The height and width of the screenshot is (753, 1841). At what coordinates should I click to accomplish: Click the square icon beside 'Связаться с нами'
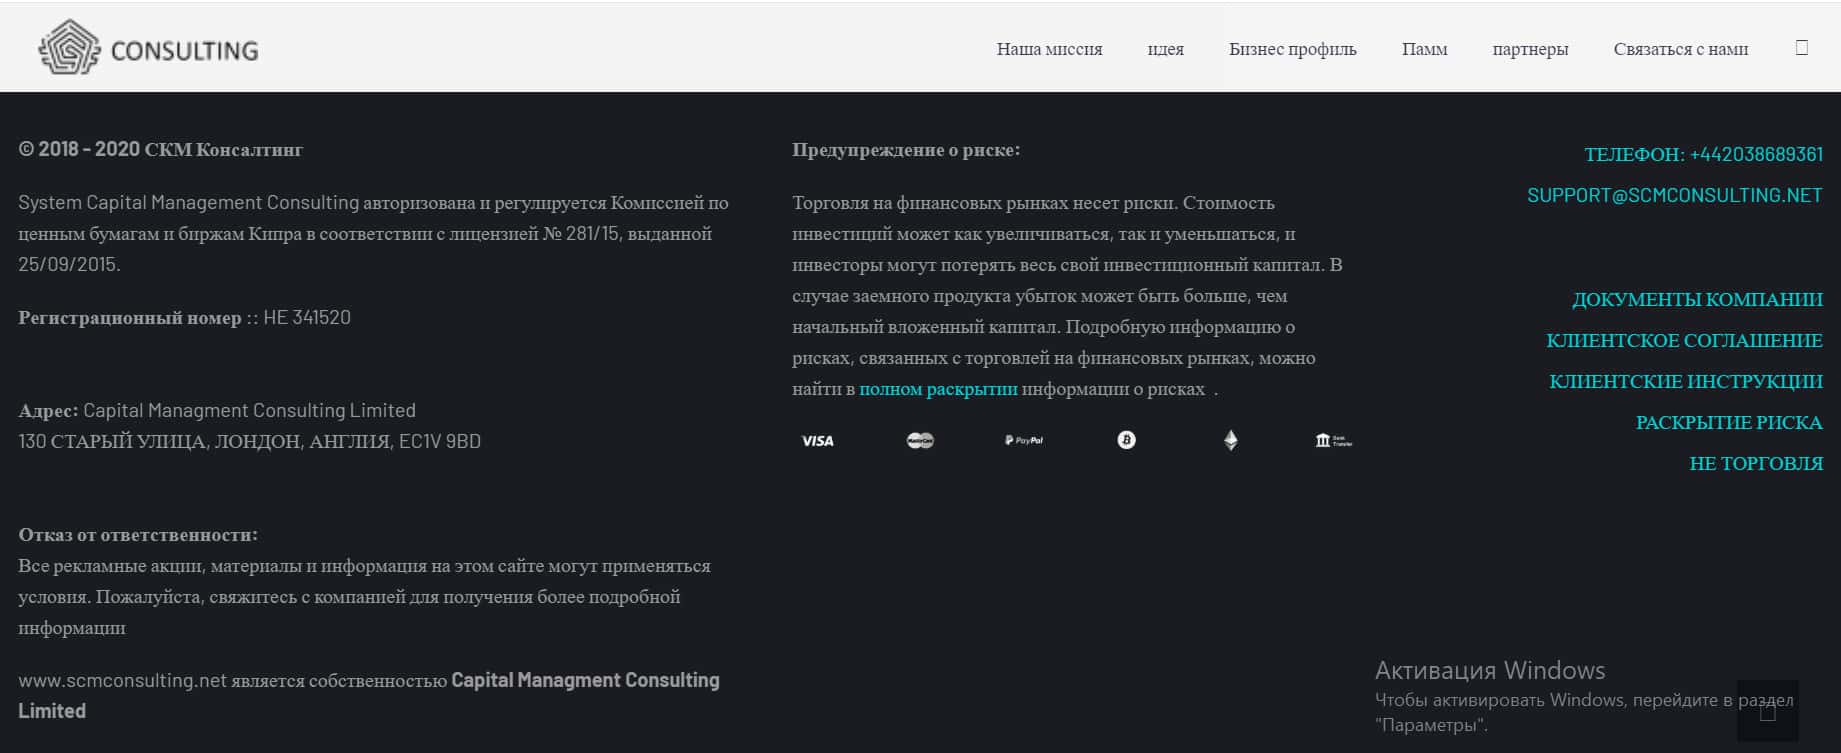[1802, 48]
